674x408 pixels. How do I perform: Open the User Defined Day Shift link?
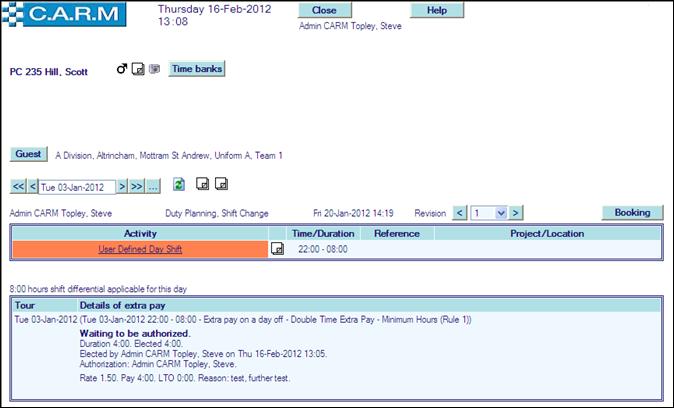point(139,249)
